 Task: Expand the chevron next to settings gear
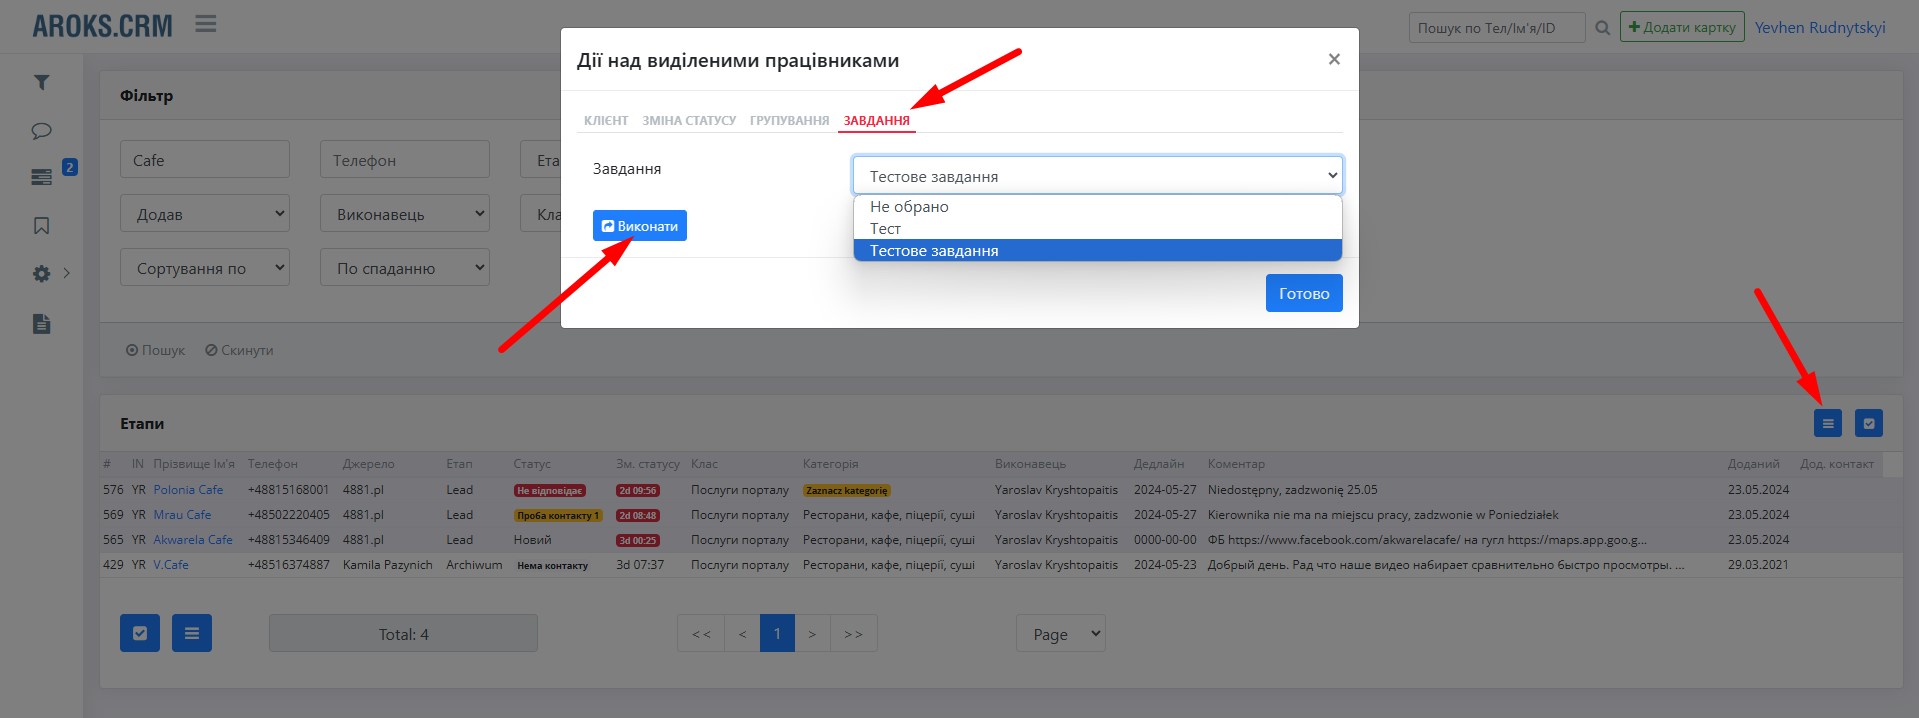[x=66, y=273]
